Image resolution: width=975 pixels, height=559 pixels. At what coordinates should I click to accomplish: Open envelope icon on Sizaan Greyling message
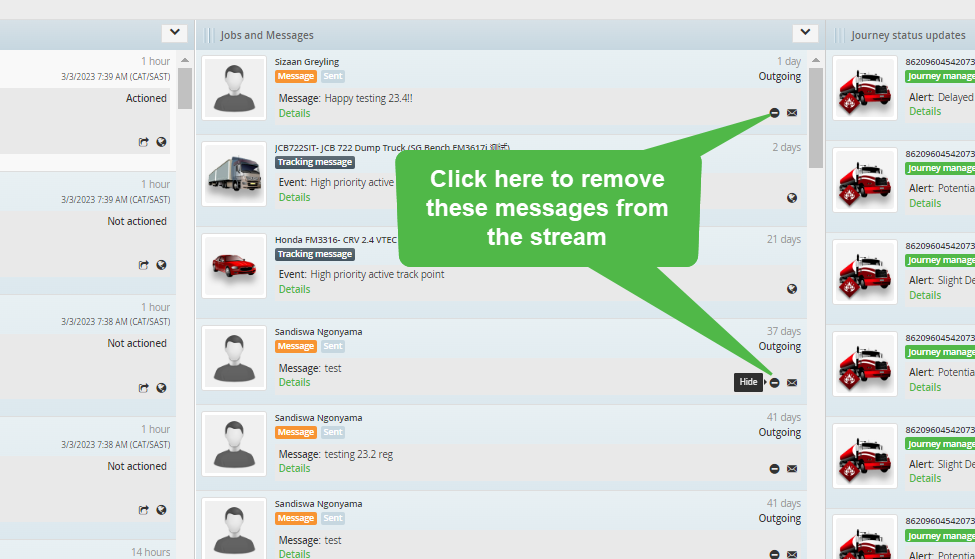coord(792,113)
